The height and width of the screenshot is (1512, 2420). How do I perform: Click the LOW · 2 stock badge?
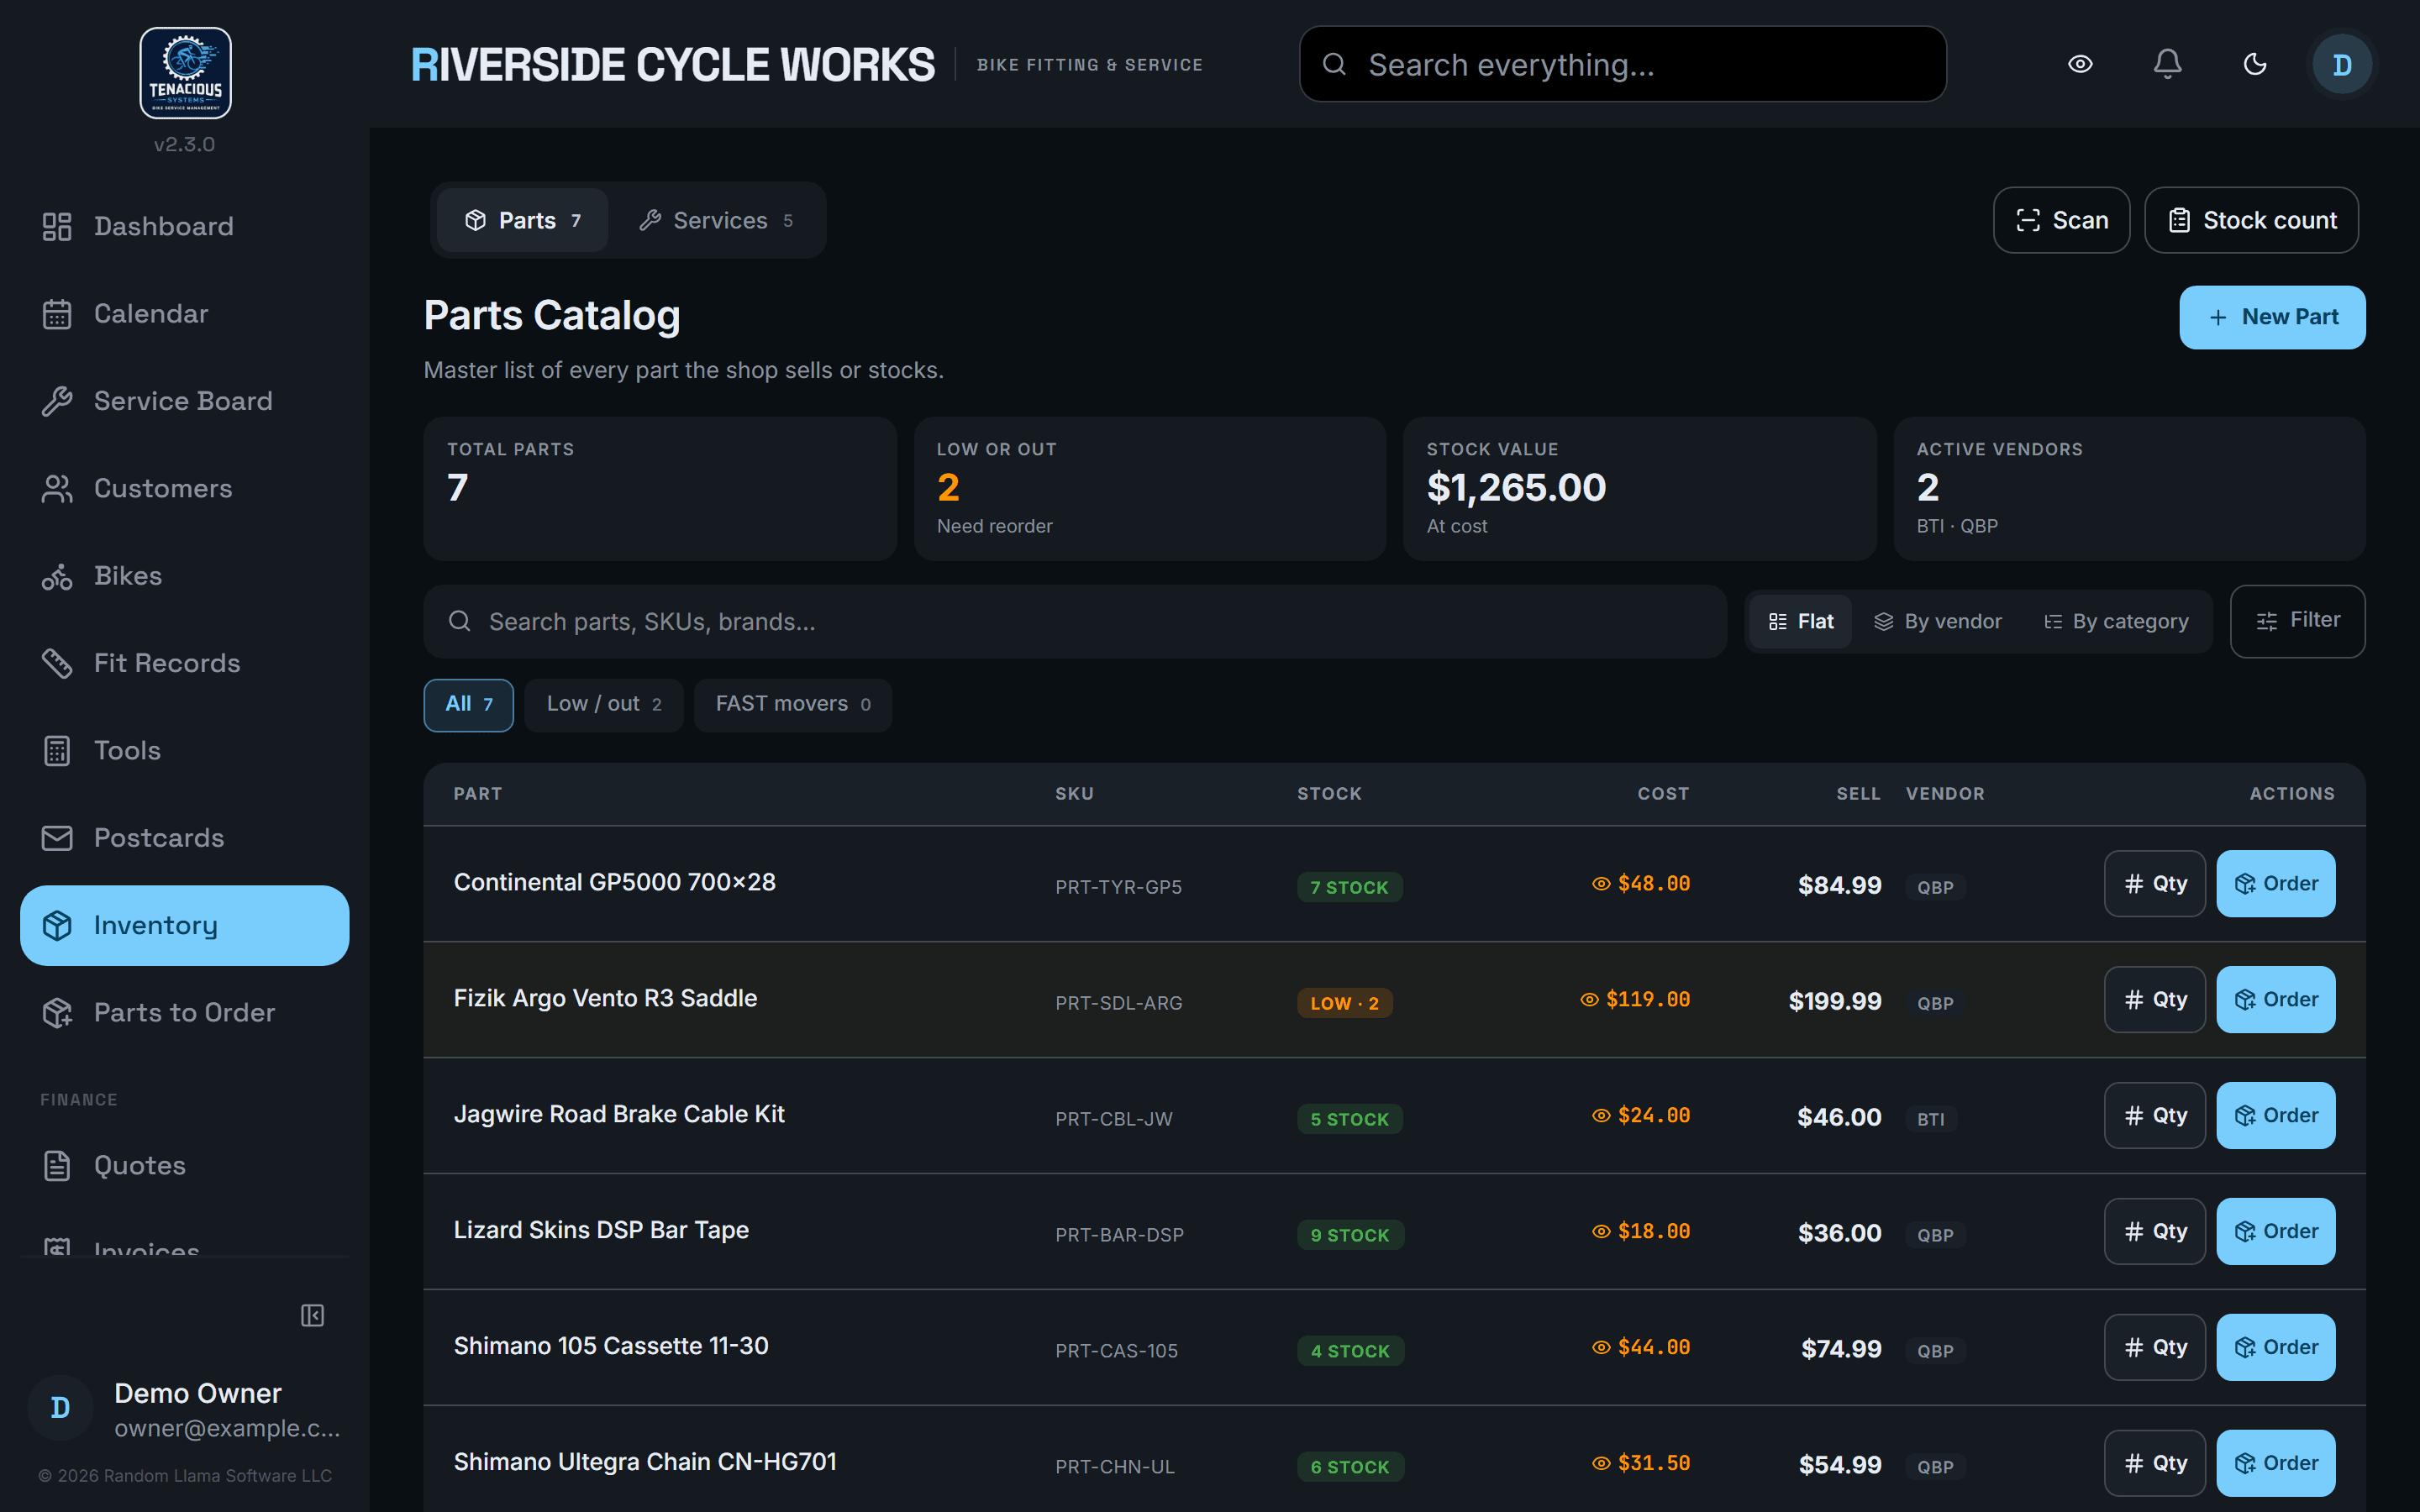click(x=1345, y=1003)
